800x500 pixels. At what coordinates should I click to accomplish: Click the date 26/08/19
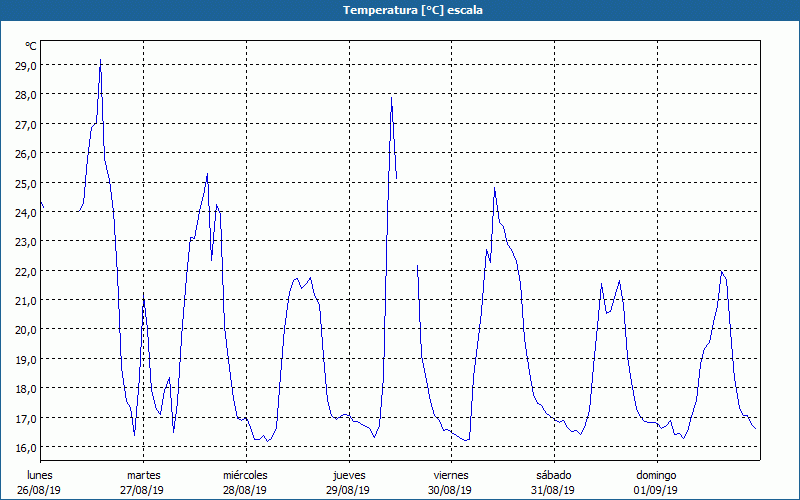point(39,490)
